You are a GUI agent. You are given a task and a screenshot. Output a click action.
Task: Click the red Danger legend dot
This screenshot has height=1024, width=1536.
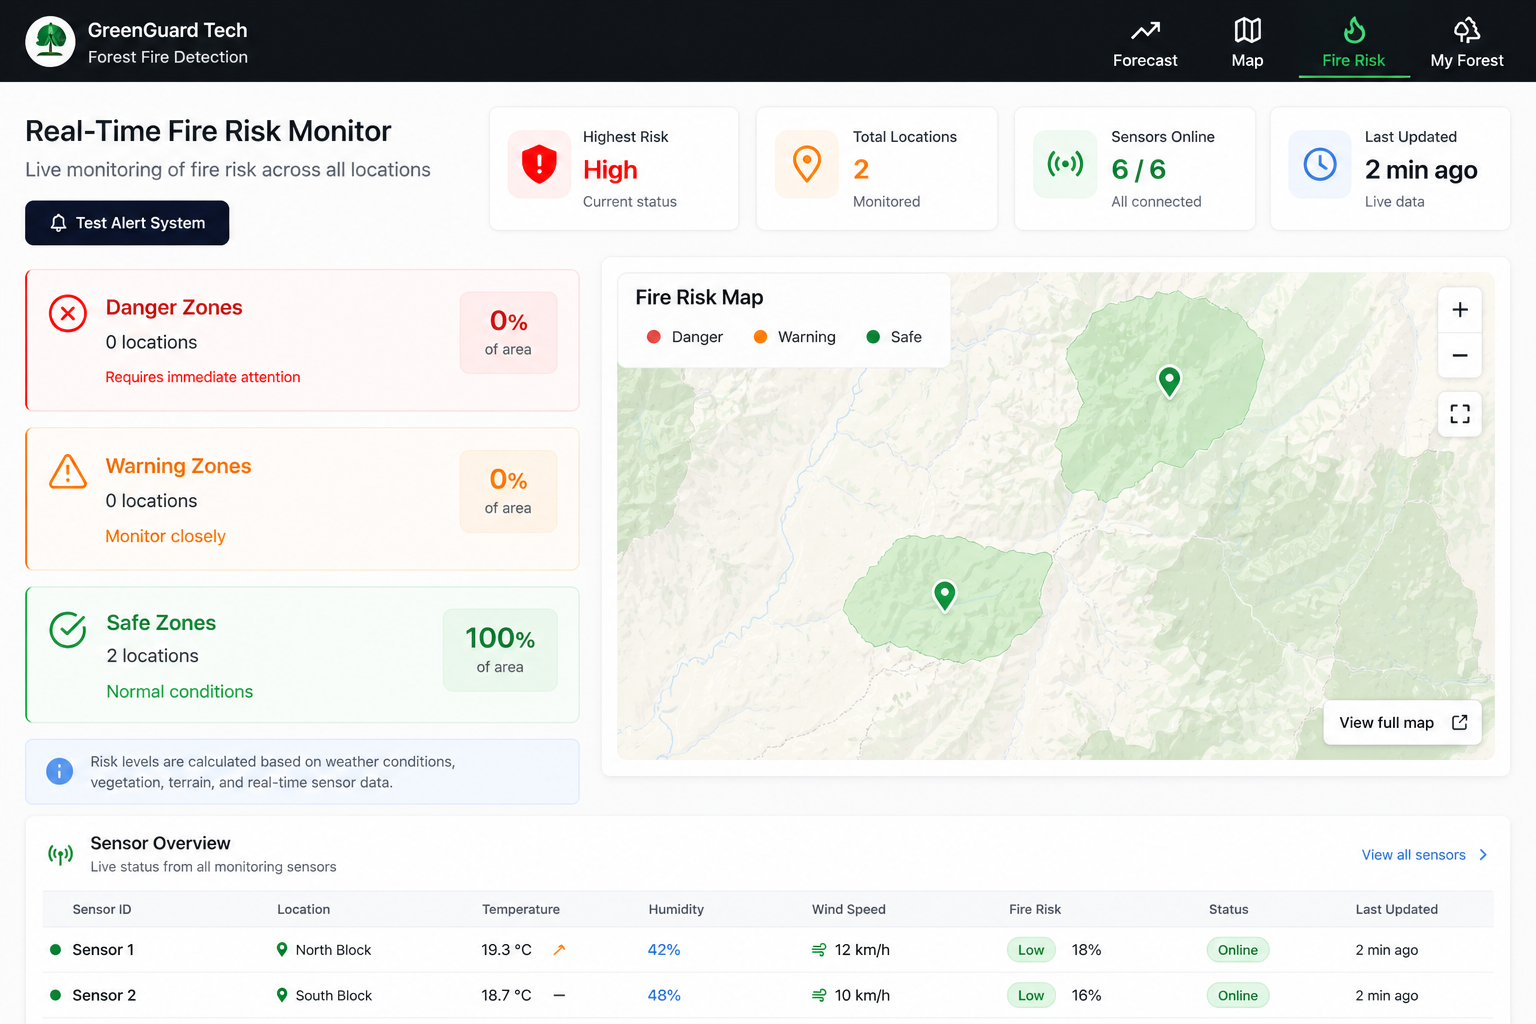[x=654, y=337]
